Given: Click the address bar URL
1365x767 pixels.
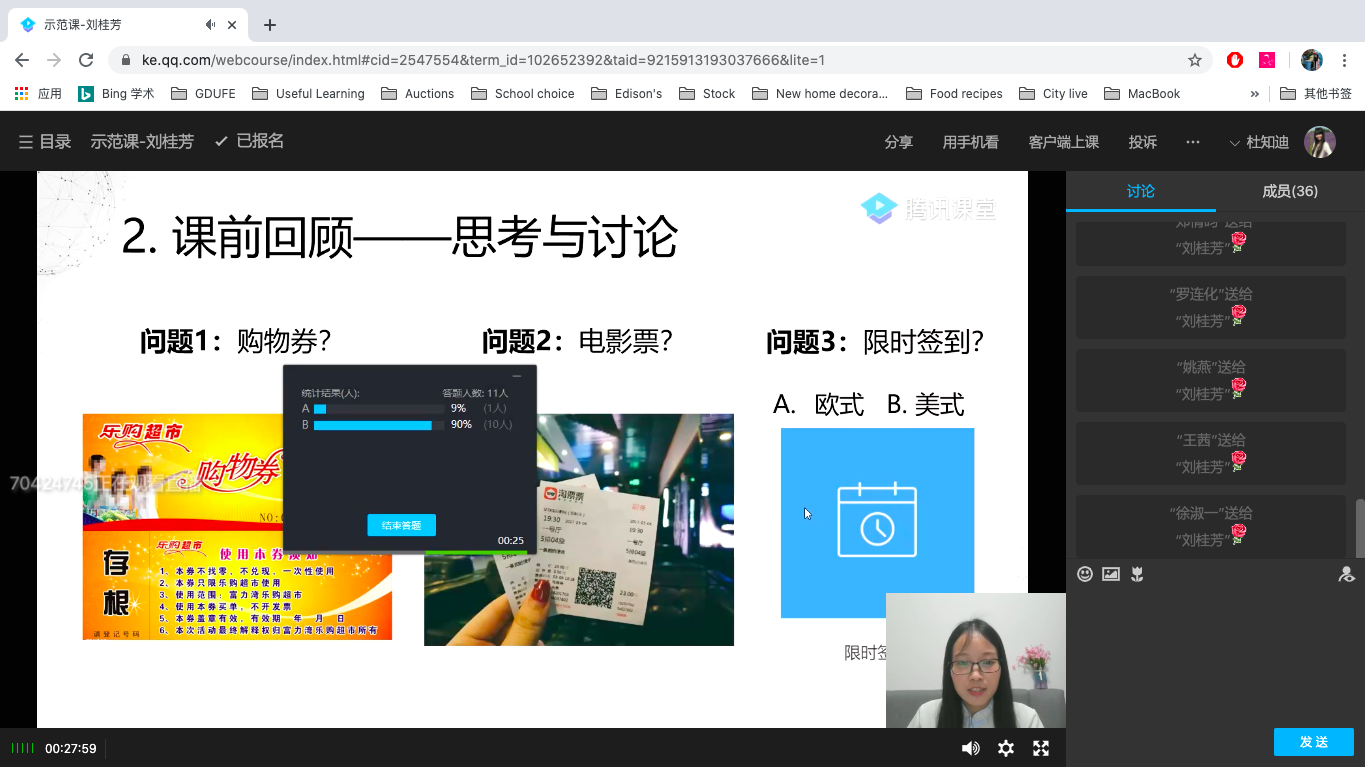Looking at the screenshot, I should (x=483, y=60).
